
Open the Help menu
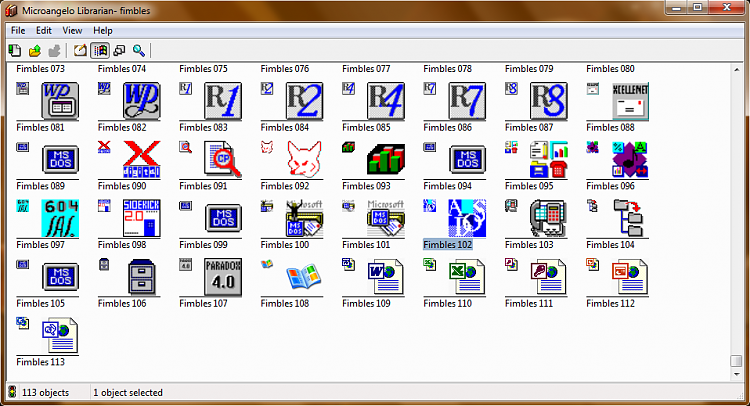[102, 31]
